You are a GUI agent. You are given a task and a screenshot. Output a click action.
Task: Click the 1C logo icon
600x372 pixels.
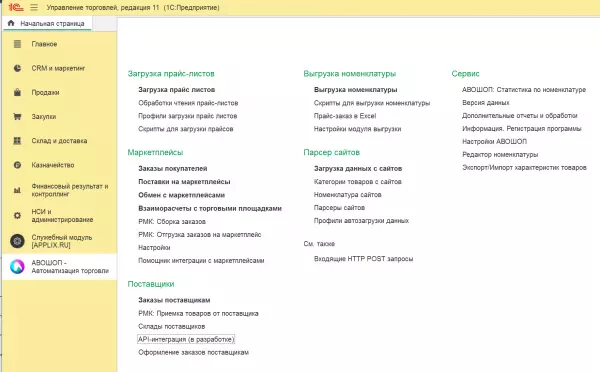16,7
